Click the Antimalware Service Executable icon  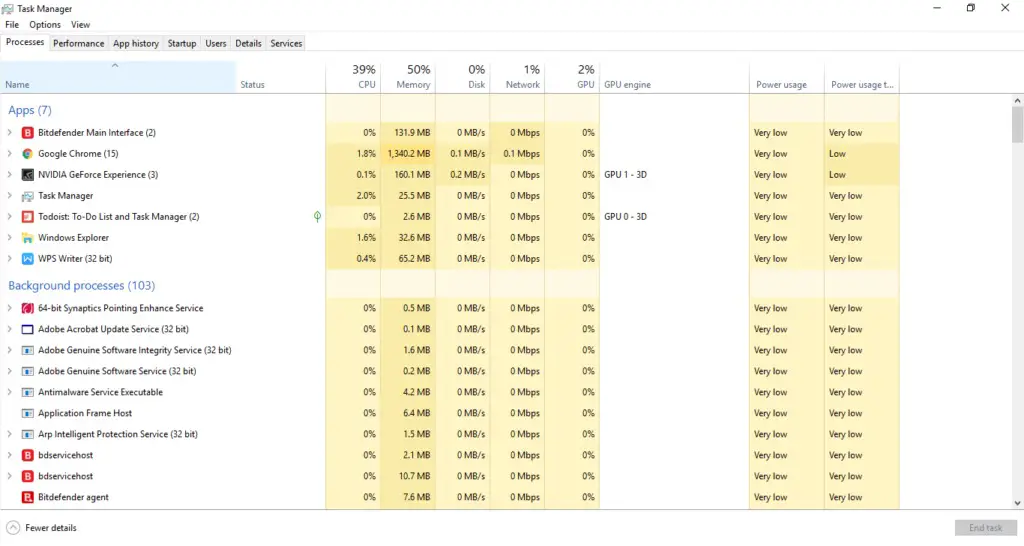point(27,392)
